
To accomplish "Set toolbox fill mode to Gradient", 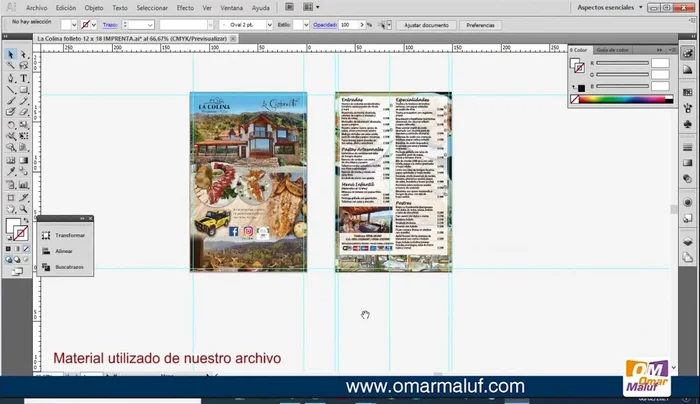I will pos(17,249).
